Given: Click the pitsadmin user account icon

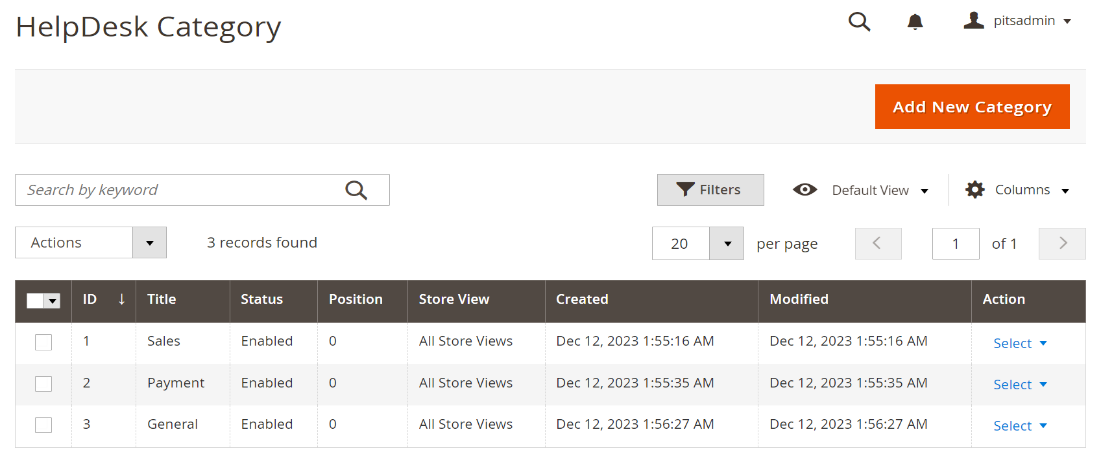Looking at the screenshot, I should [x=974, y=20].
